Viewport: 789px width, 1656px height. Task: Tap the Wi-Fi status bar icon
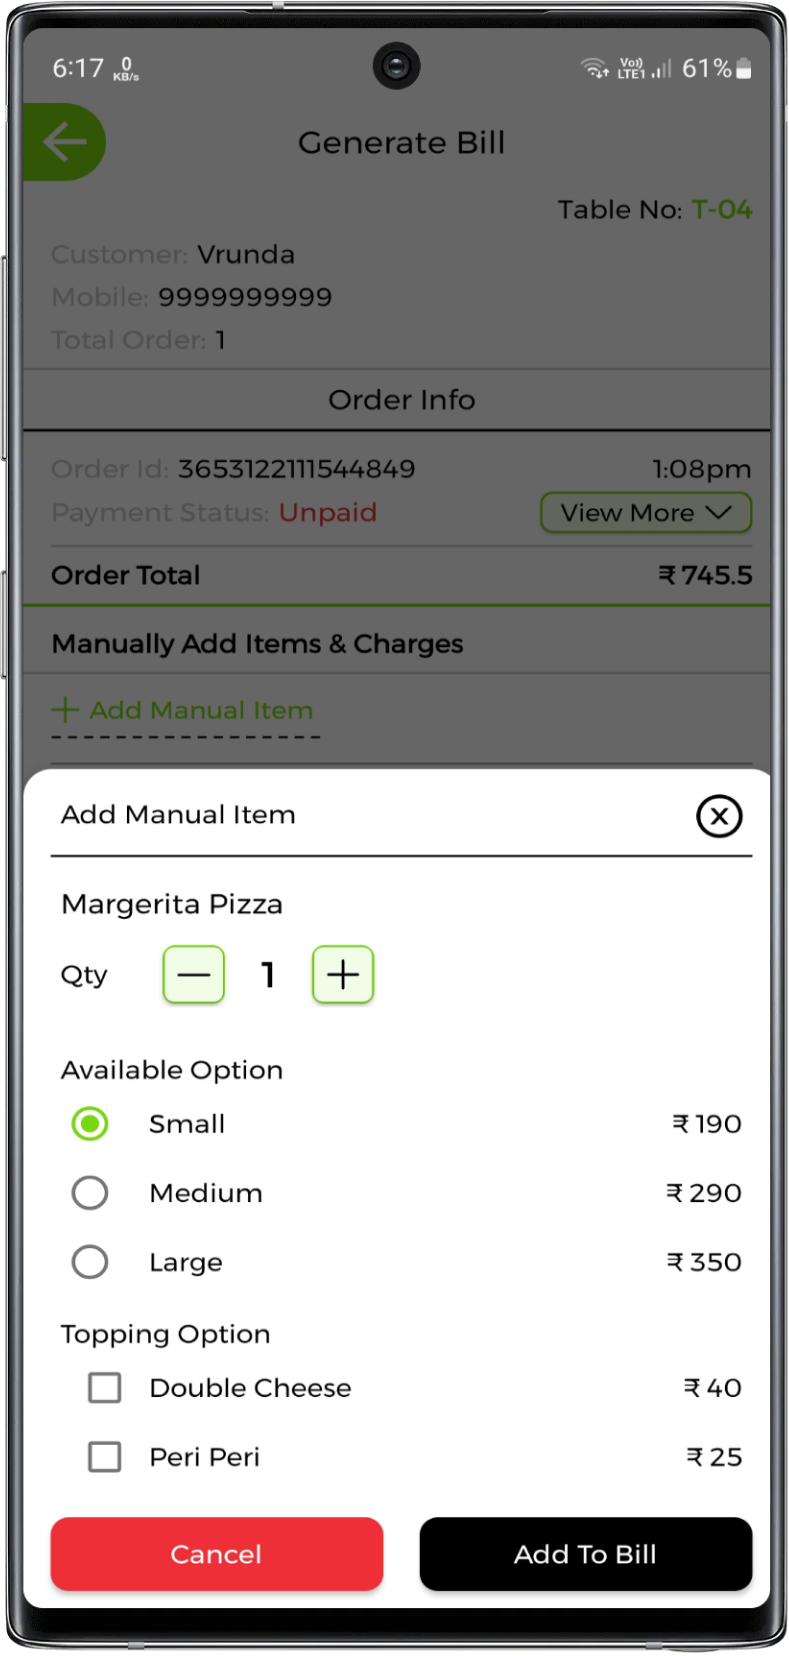tap(594, 68)
